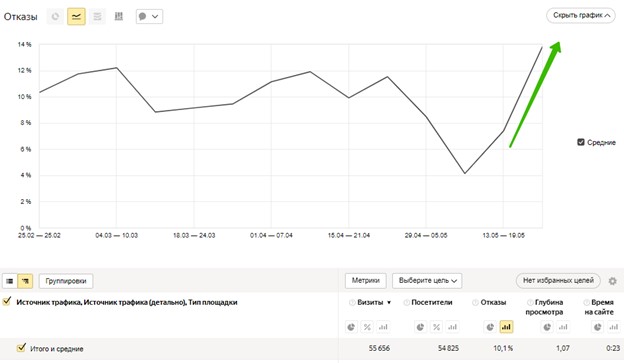Switch to pie chart view icon
Viewport: 624px width, 363px height.
[55, 16]
